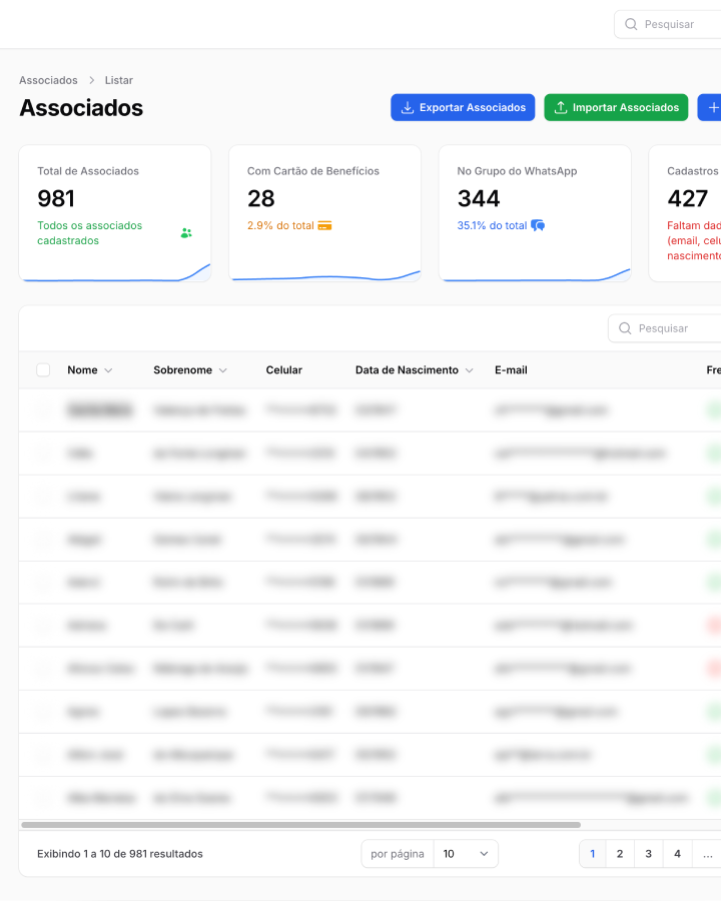Toggle the select-all checkbox in header
The height and width of the screenshot is (901, 721).
(43, 370)
